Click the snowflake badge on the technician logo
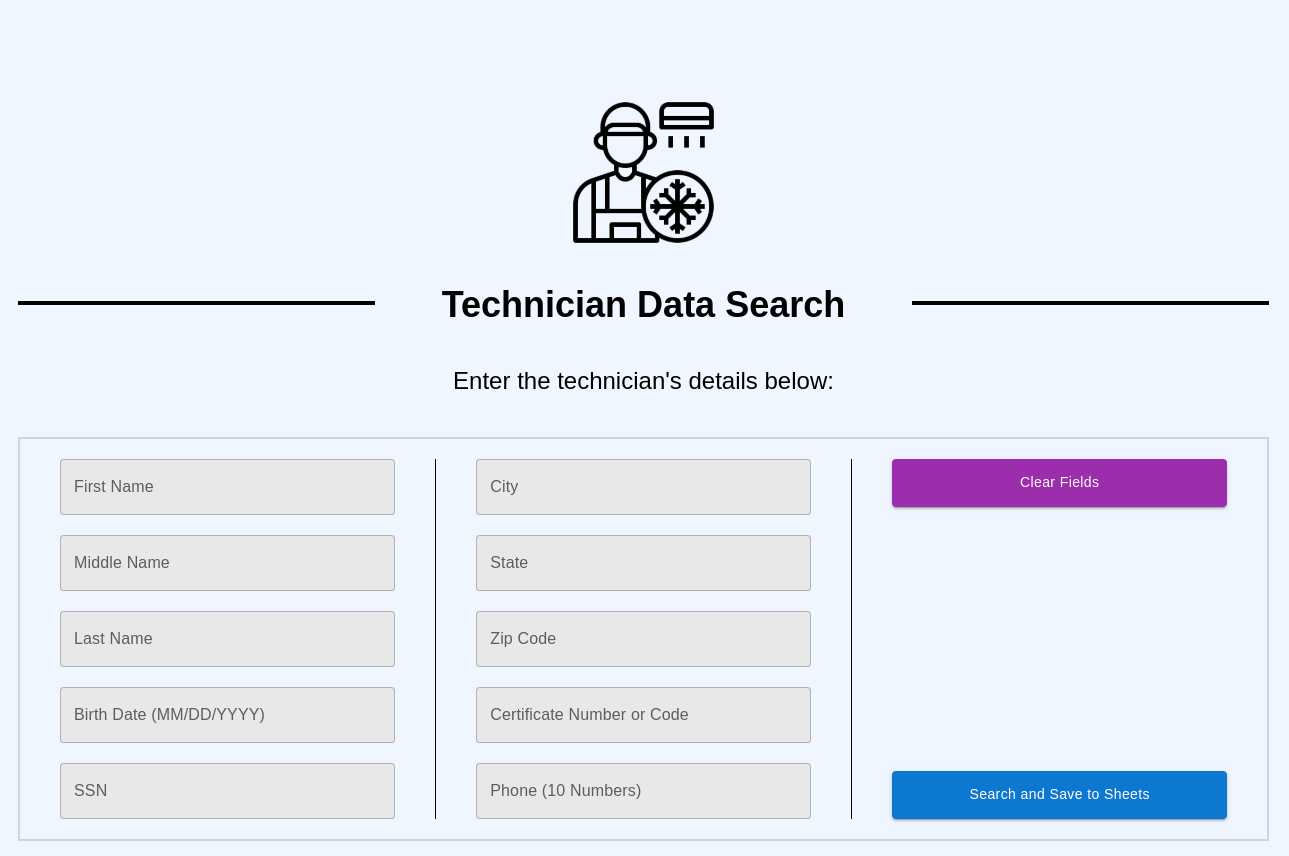This screenshot has width=1289, height=856. point(677,207)
